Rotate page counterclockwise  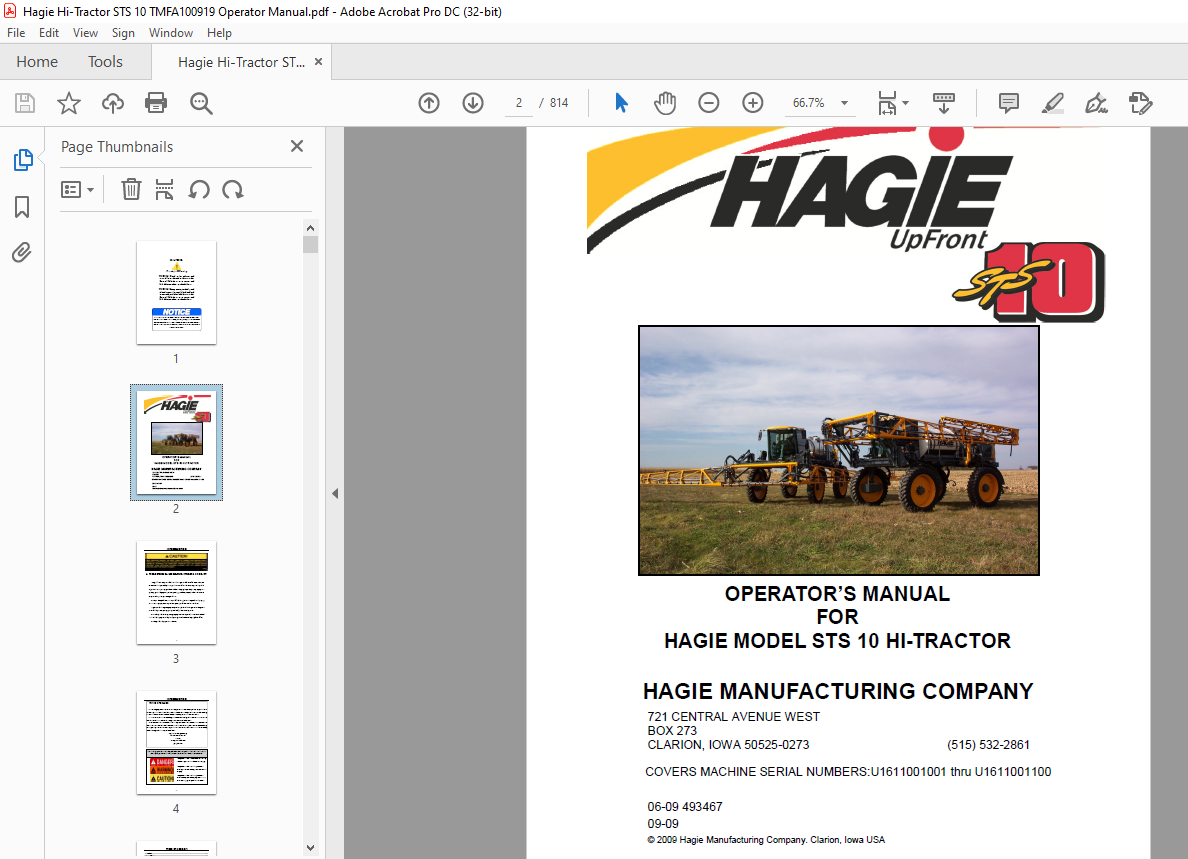click(x=199, y=189)
